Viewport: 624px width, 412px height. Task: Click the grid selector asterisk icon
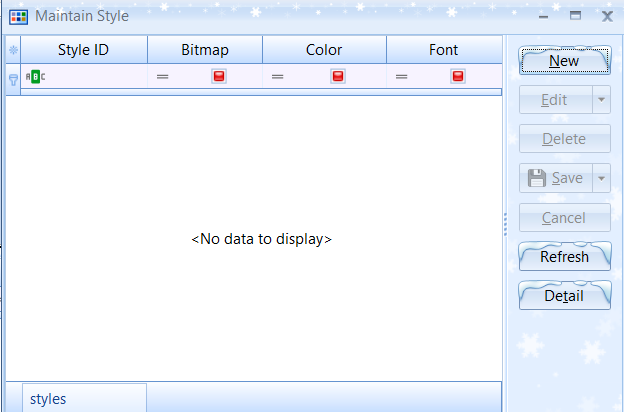coord(13,50)
